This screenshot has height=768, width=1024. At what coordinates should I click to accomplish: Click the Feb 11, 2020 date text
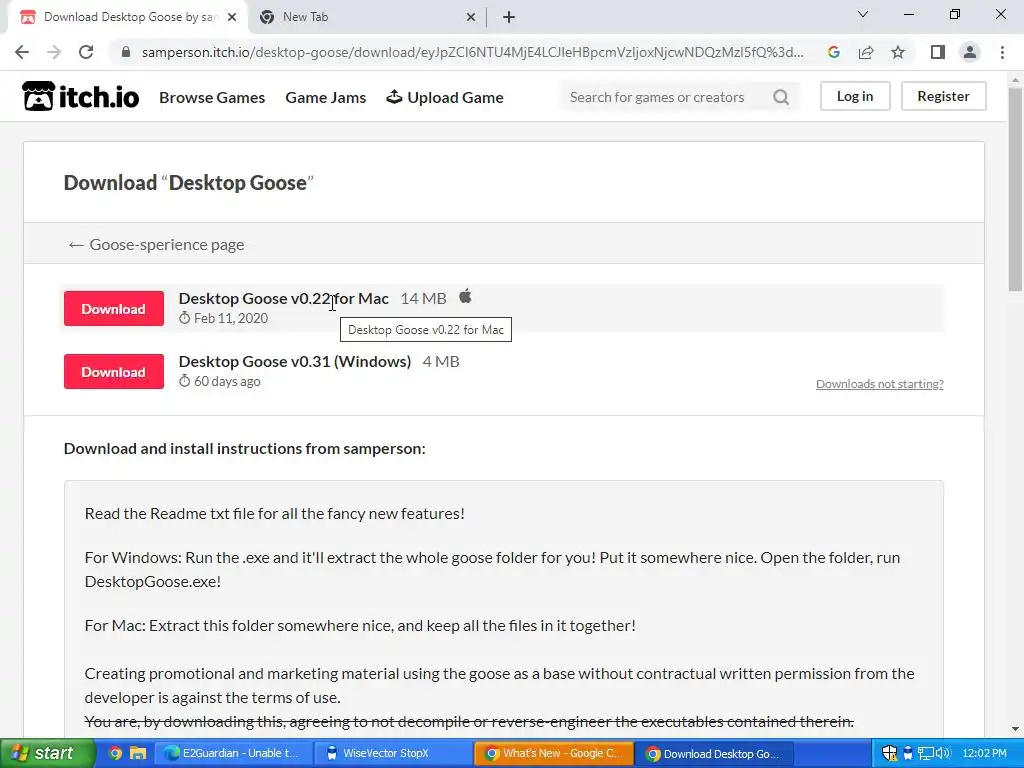(231, 318)
